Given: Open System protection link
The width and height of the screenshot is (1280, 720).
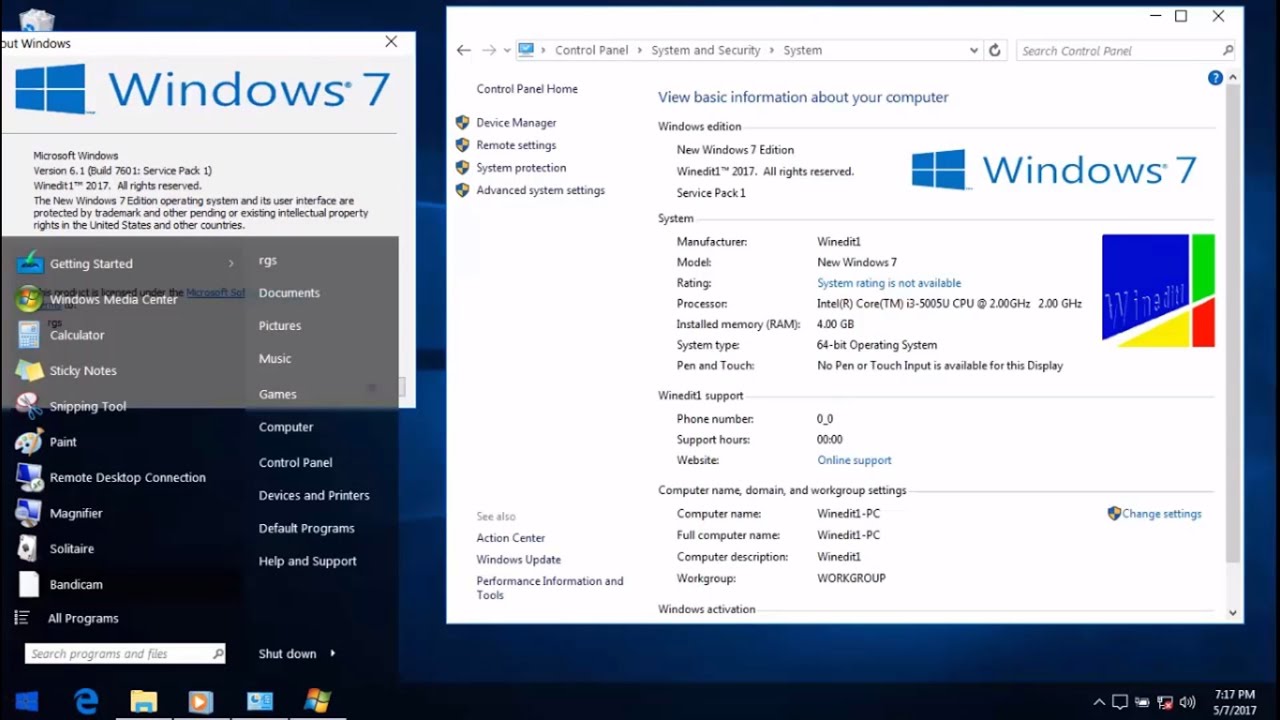Looking at the screenshot, I should coord(521,168).
